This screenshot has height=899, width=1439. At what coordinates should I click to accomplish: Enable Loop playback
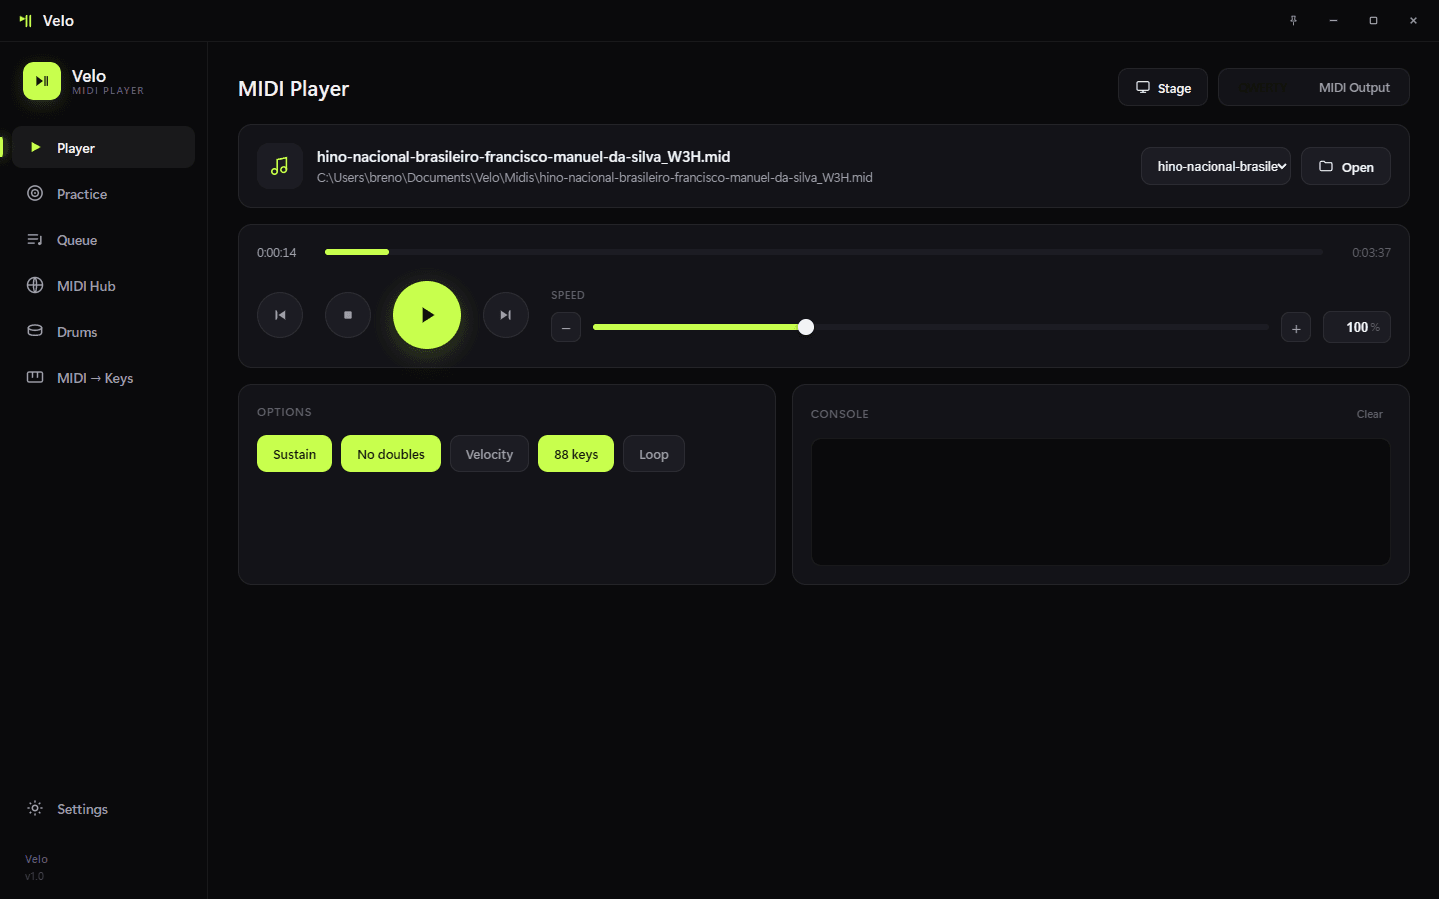tap(654, 454)
